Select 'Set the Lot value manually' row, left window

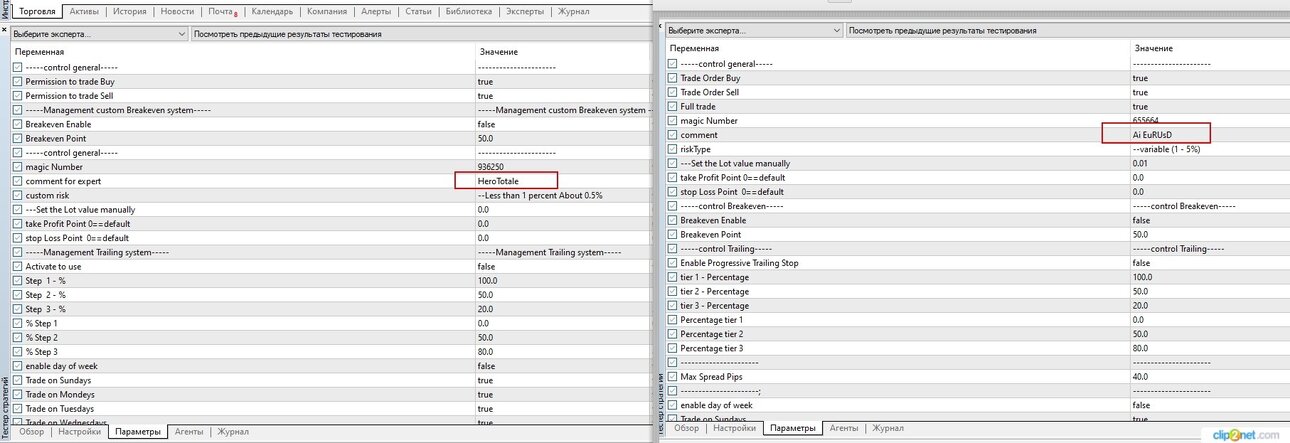click(330, 209)
